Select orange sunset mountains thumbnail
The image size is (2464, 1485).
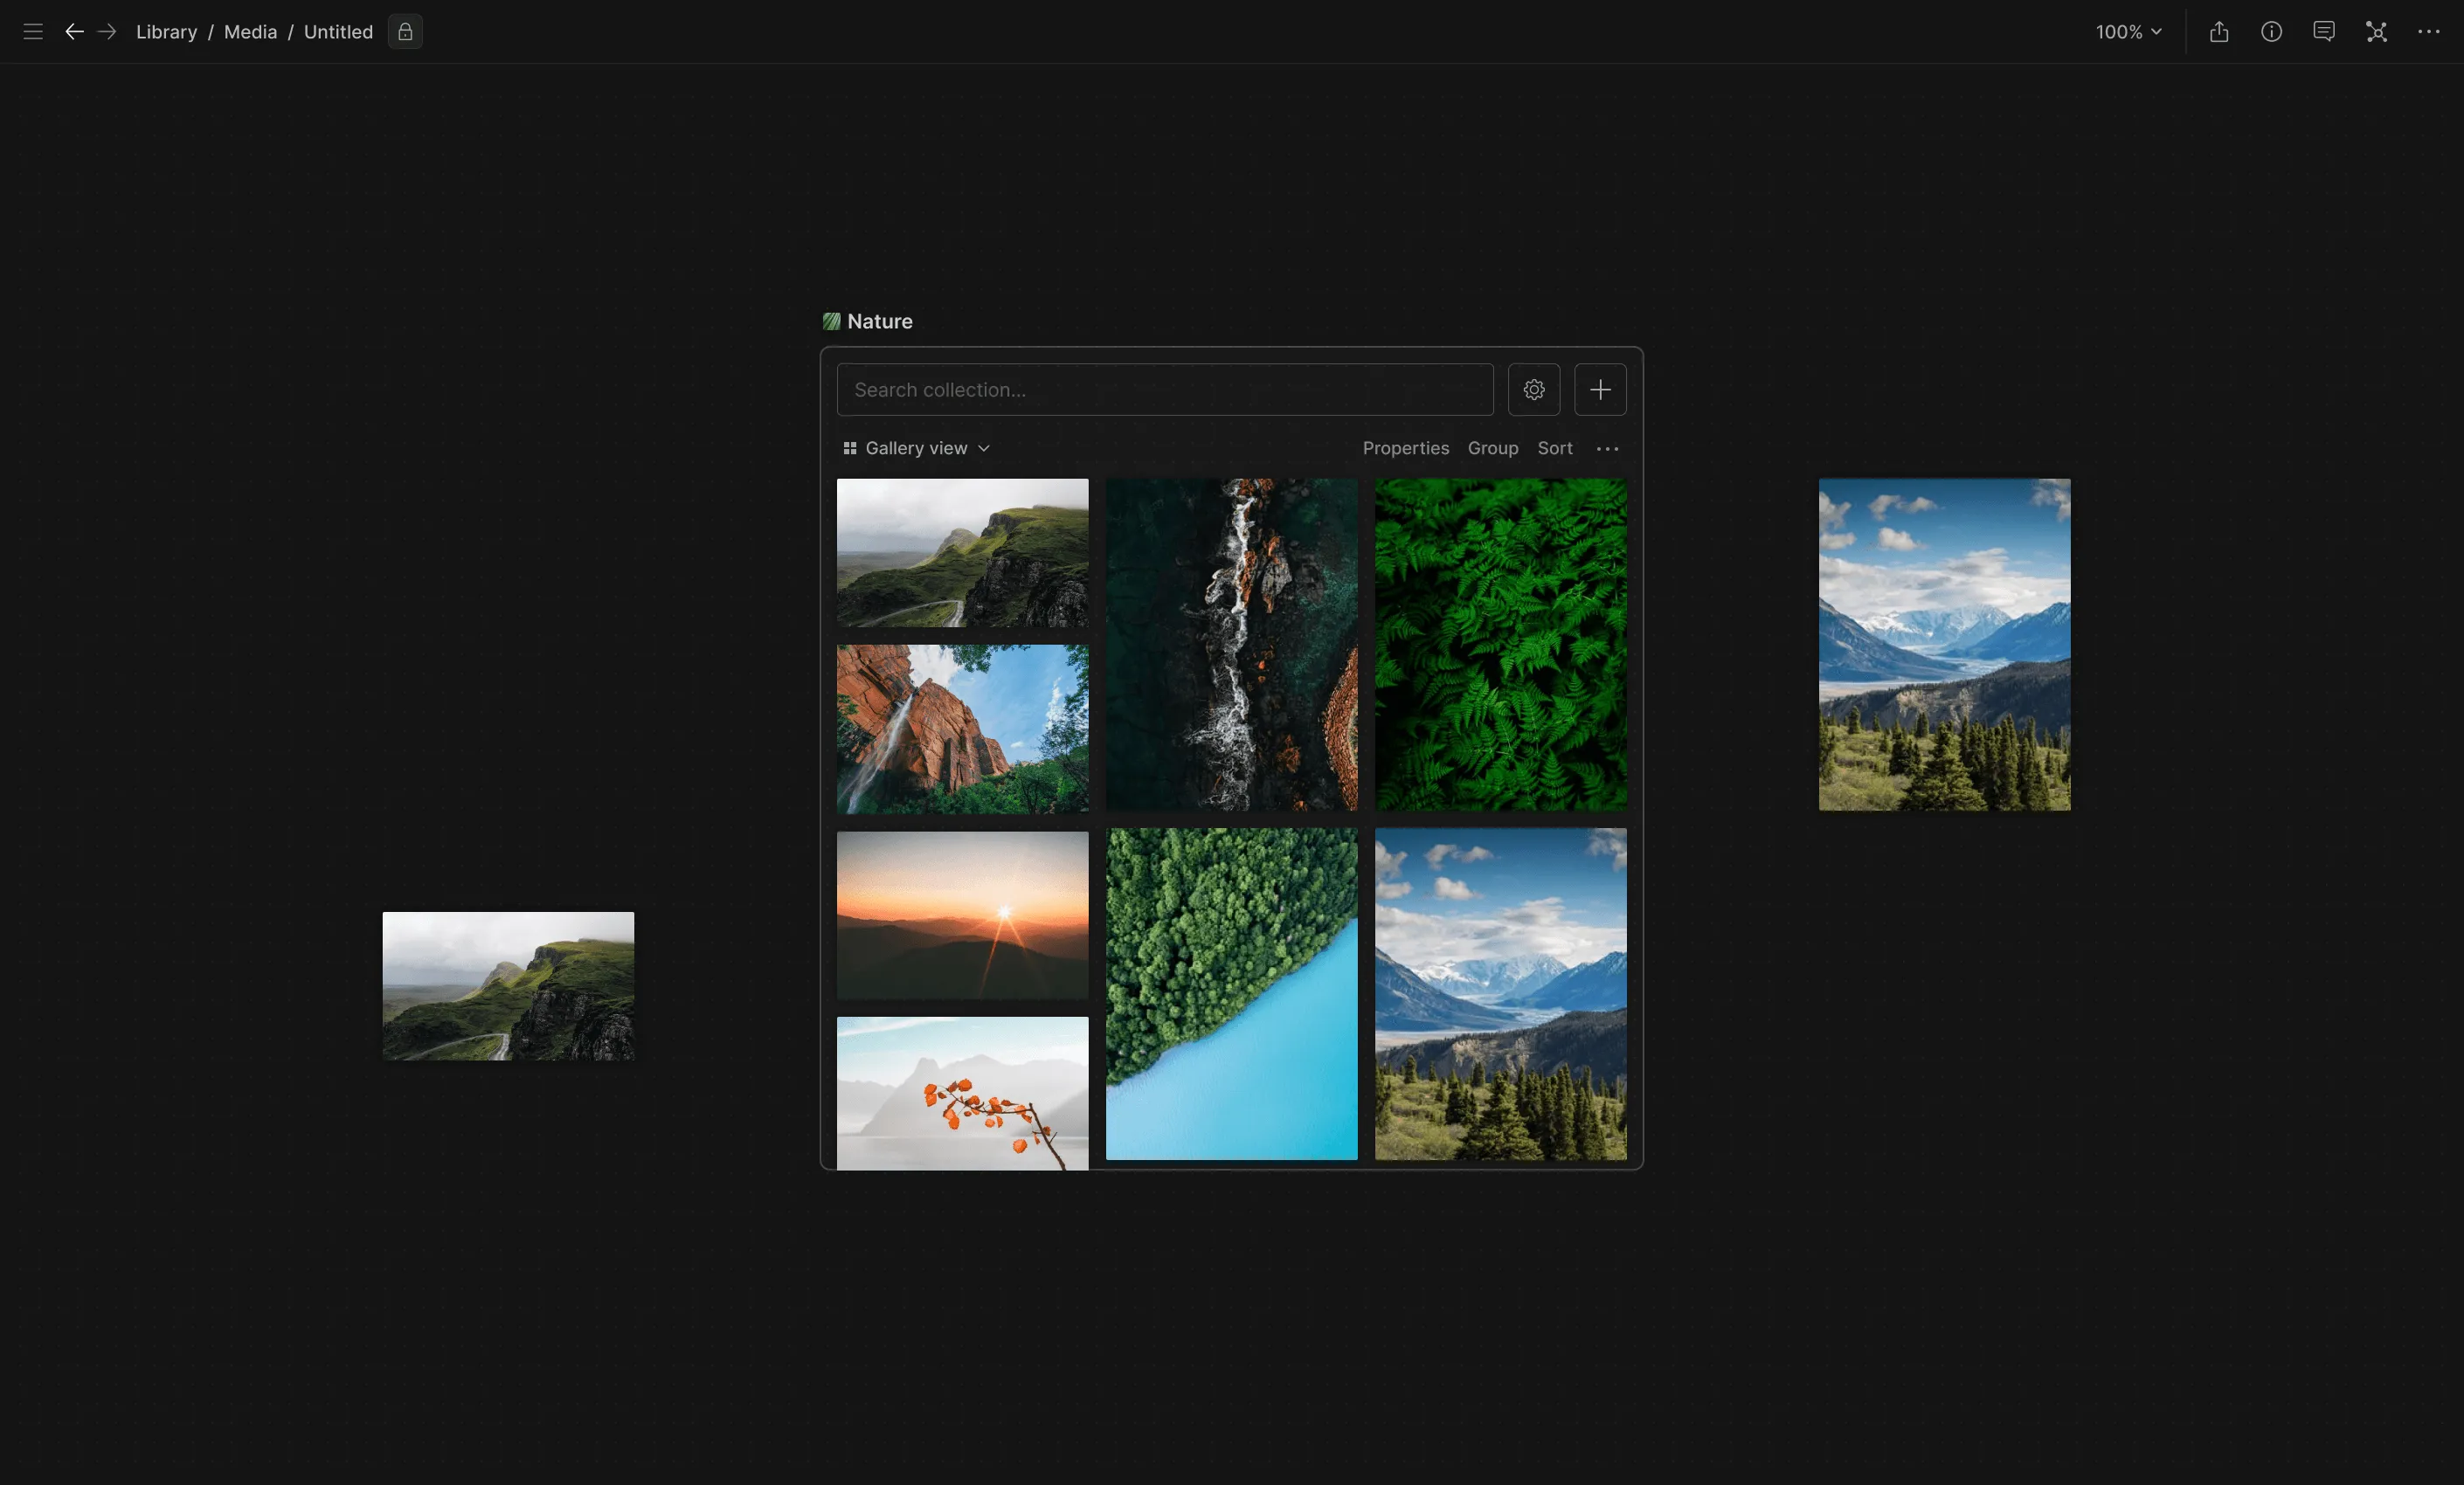962,915
